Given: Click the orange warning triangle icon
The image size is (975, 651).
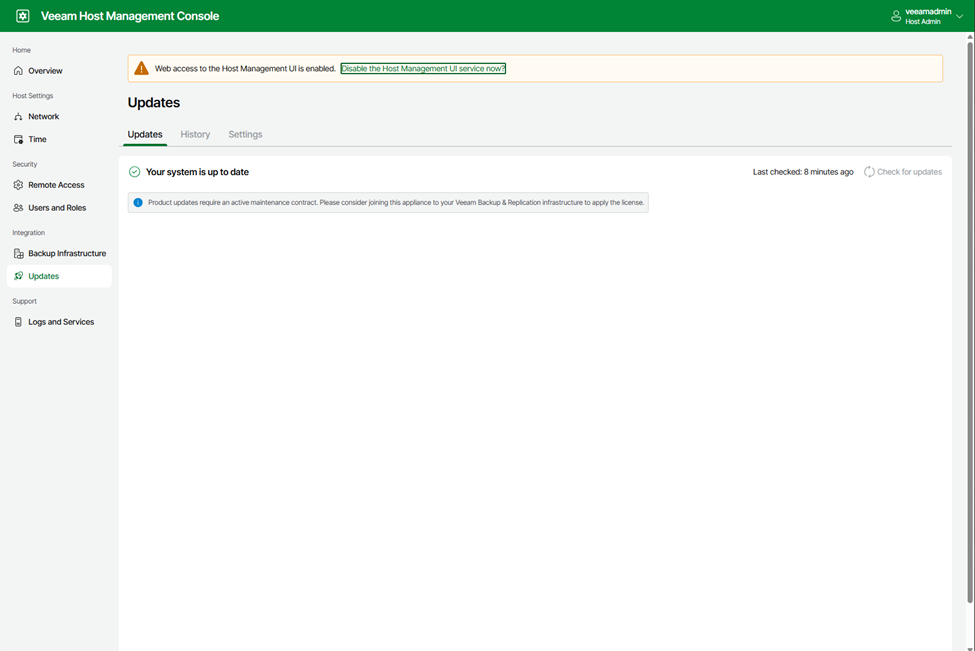Looking at the screenshot, I should click(x=141, y=69).
